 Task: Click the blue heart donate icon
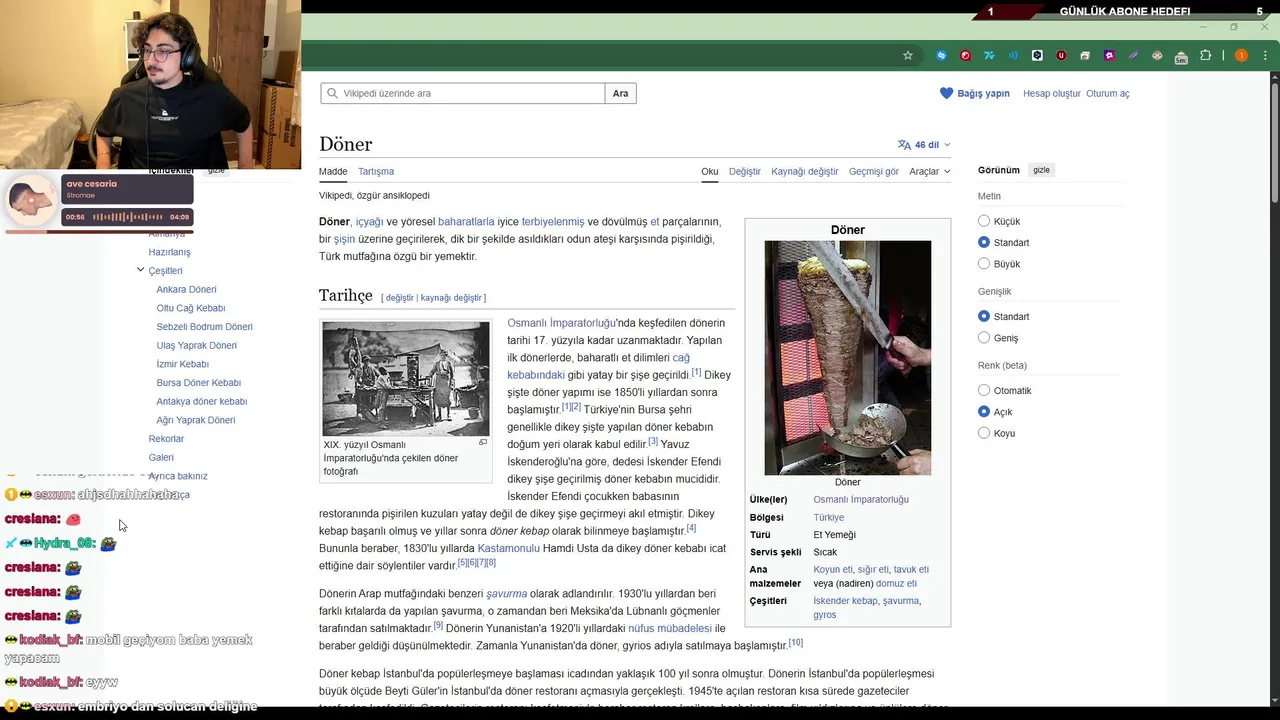point(946,93)
